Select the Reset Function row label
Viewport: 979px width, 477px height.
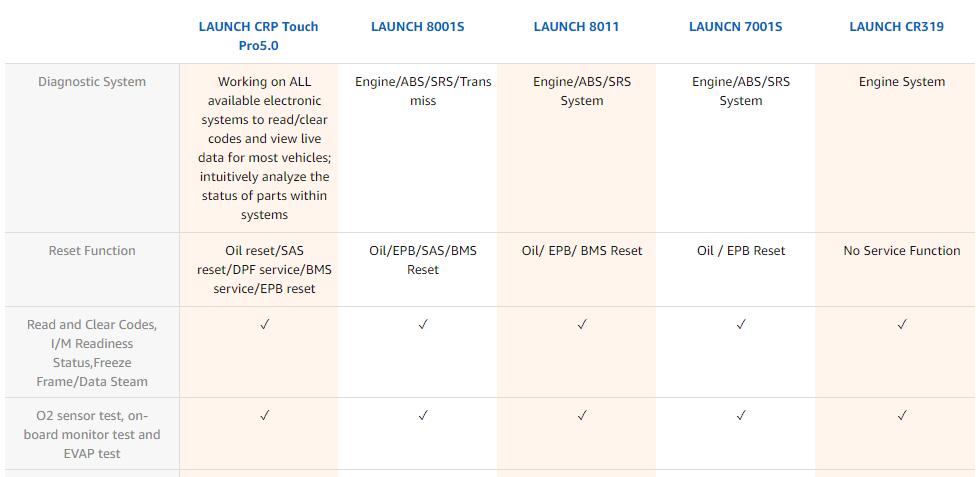pyautogui.click(x=92, y=250)
